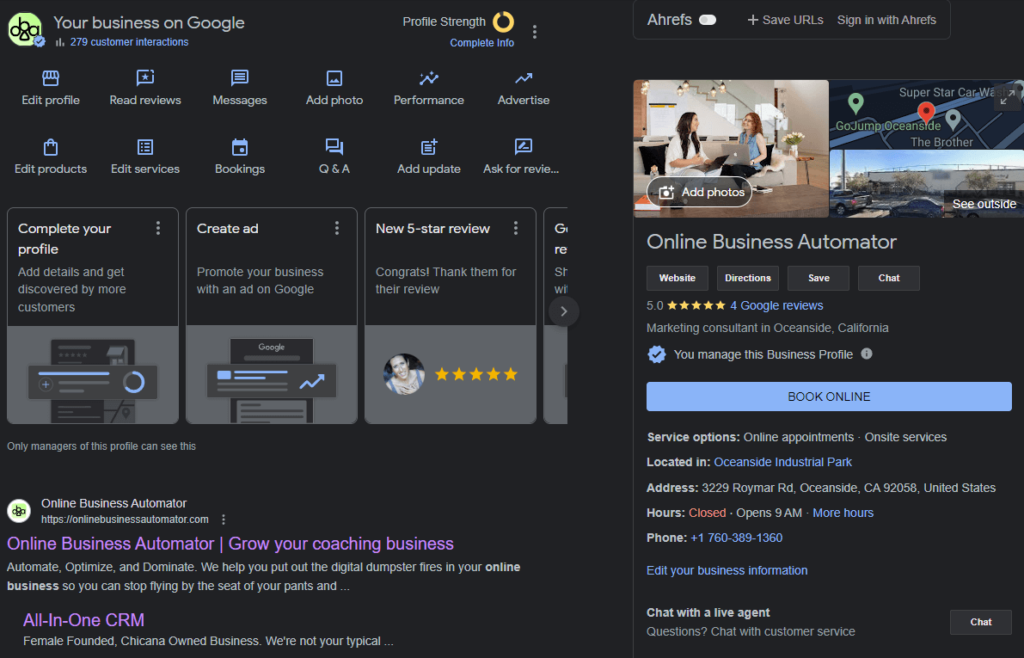Show next suggestion cards arrow
The width and height of the screenshot is (1024, 658).
click(x=564, y=311)
